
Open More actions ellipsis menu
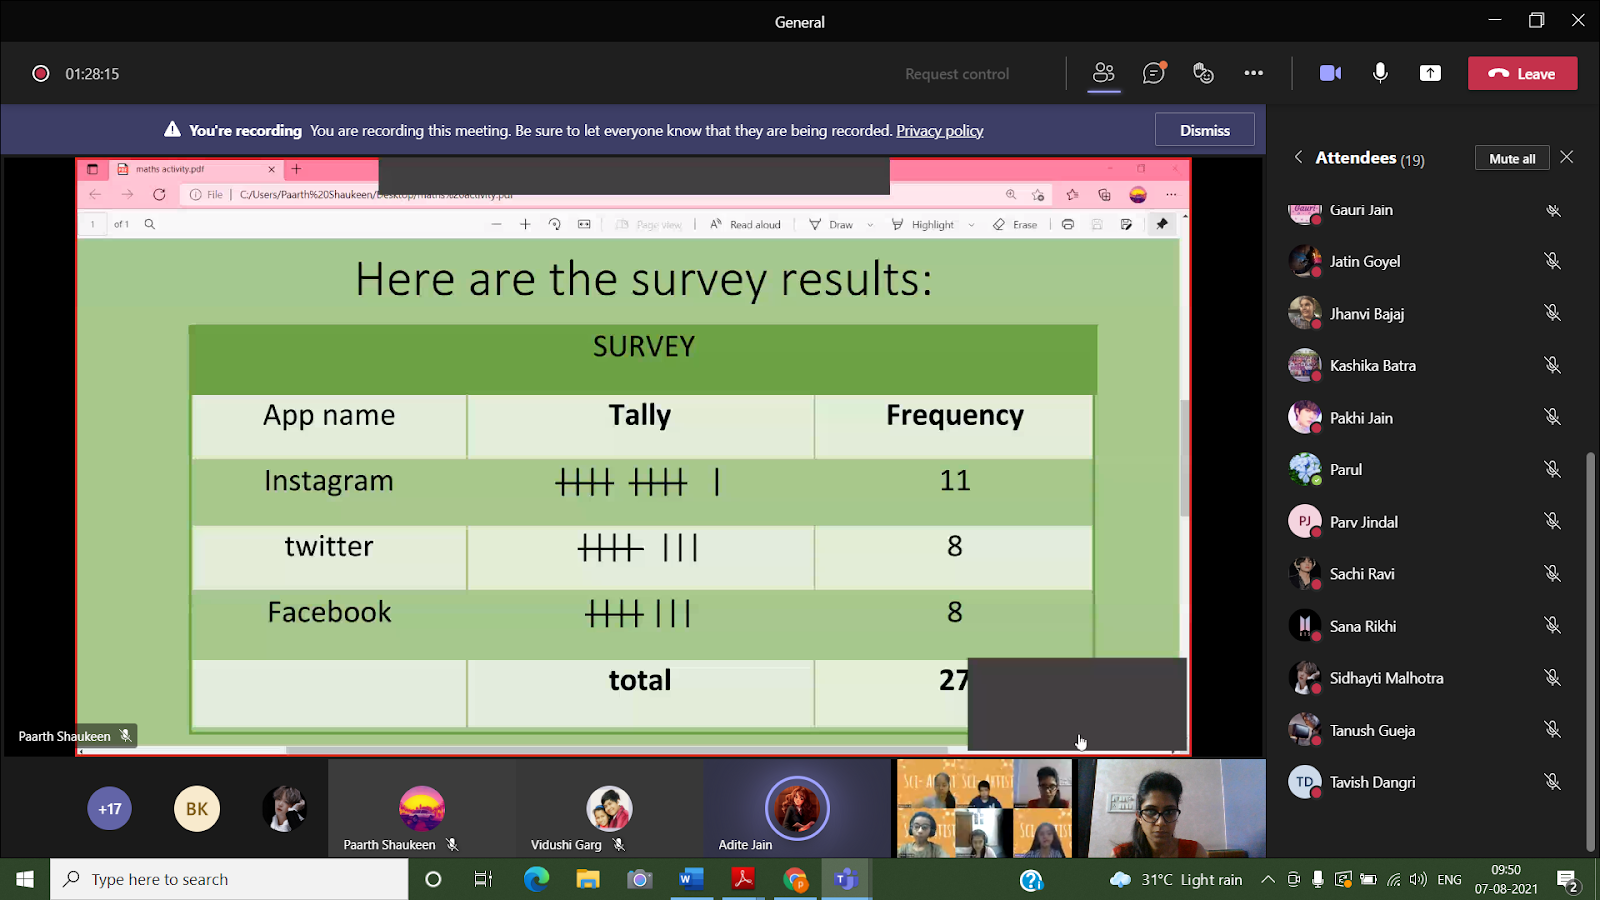coord(1253,73)
